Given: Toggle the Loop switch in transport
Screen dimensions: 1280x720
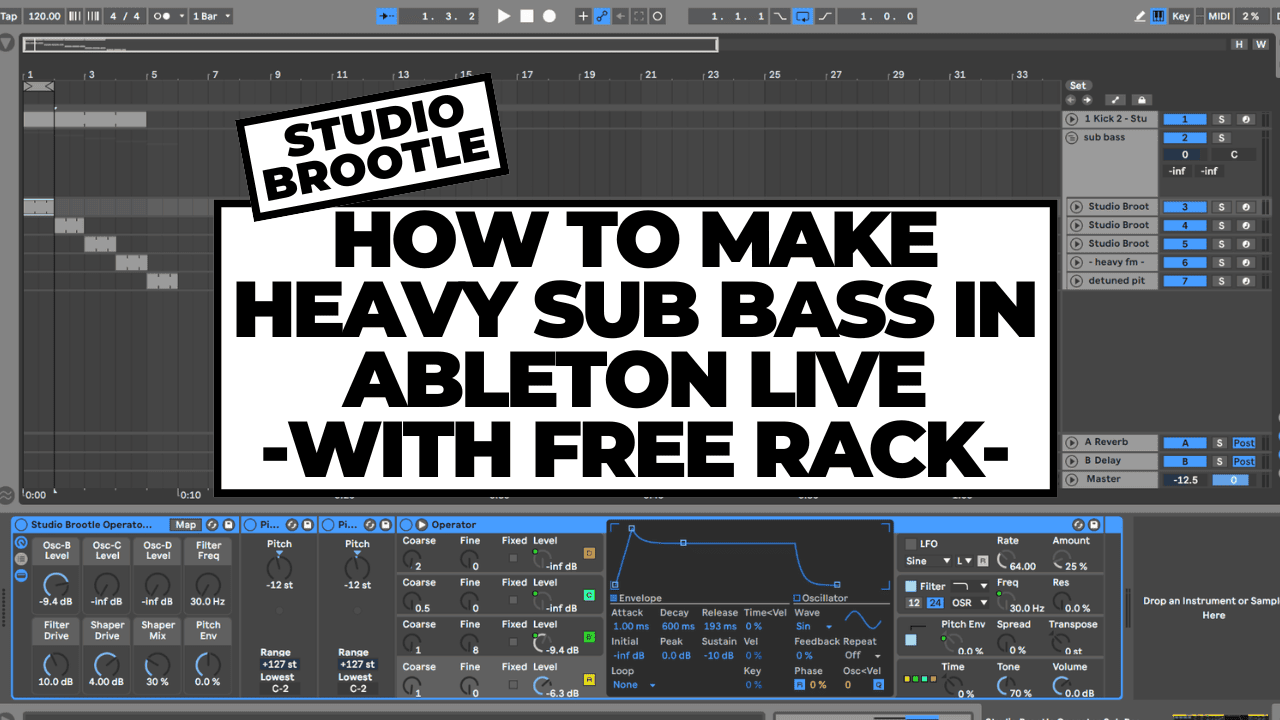Looking at the screenshot, I should pyautogui.click(x=802, y=16).
